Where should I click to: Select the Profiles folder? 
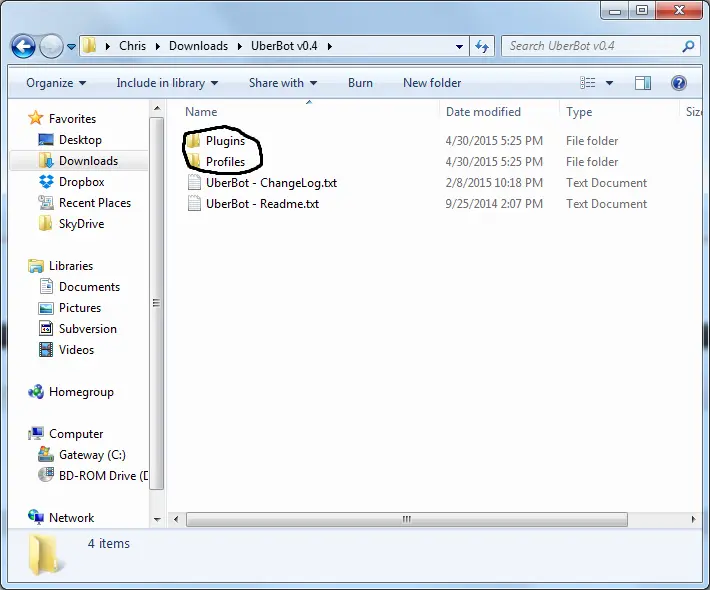pos(225,162)
